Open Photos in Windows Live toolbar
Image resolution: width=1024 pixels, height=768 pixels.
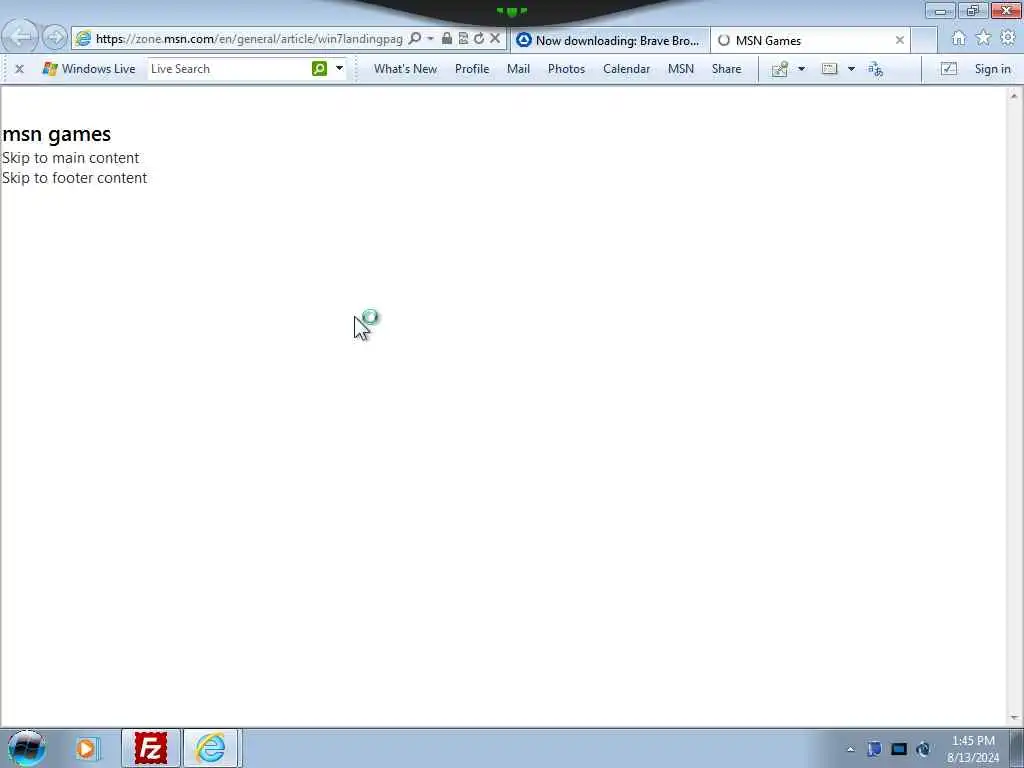(566, 69)
